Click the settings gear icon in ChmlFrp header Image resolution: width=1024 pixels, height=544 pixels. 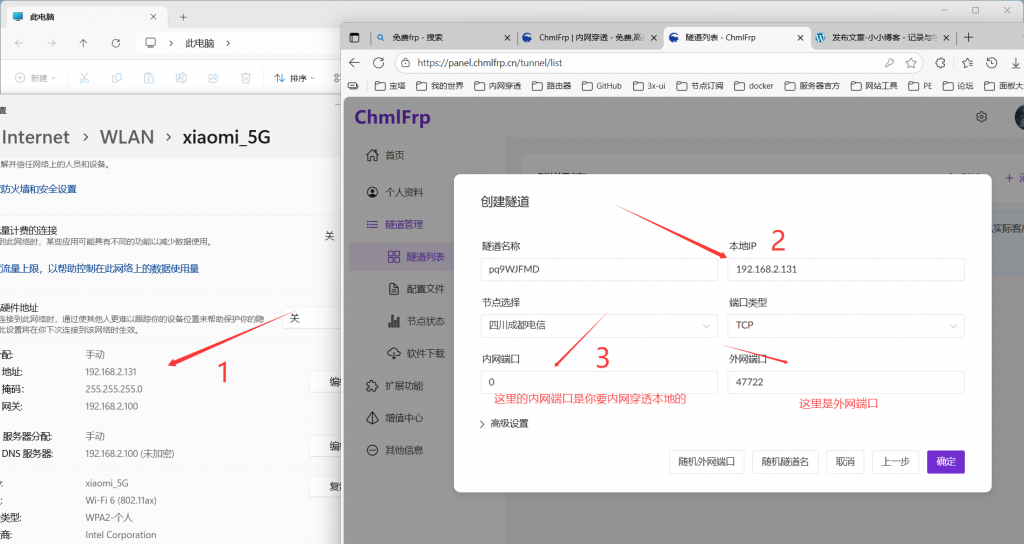[x=981, y=117]
